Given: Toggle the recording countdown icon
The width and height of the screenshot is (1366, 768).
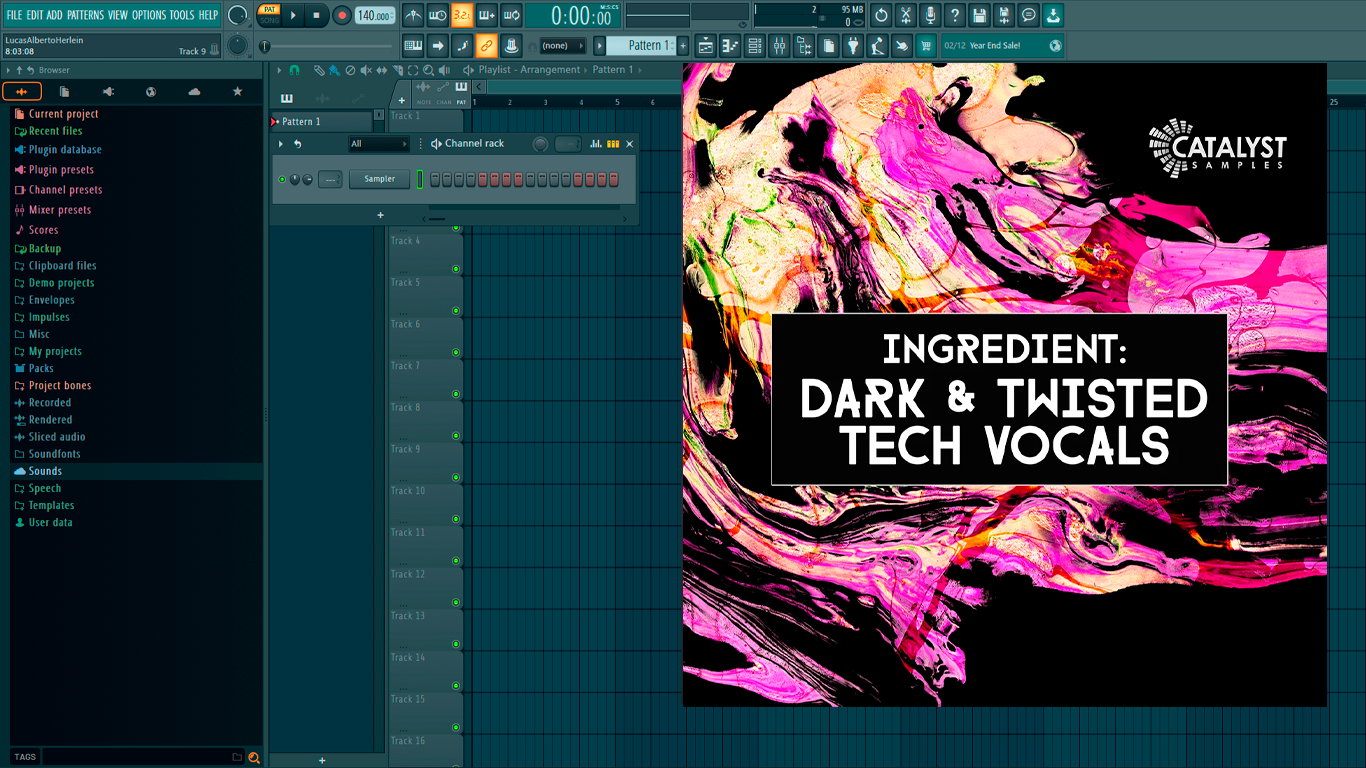Looking at the screenshot, I should pos(462,15).
